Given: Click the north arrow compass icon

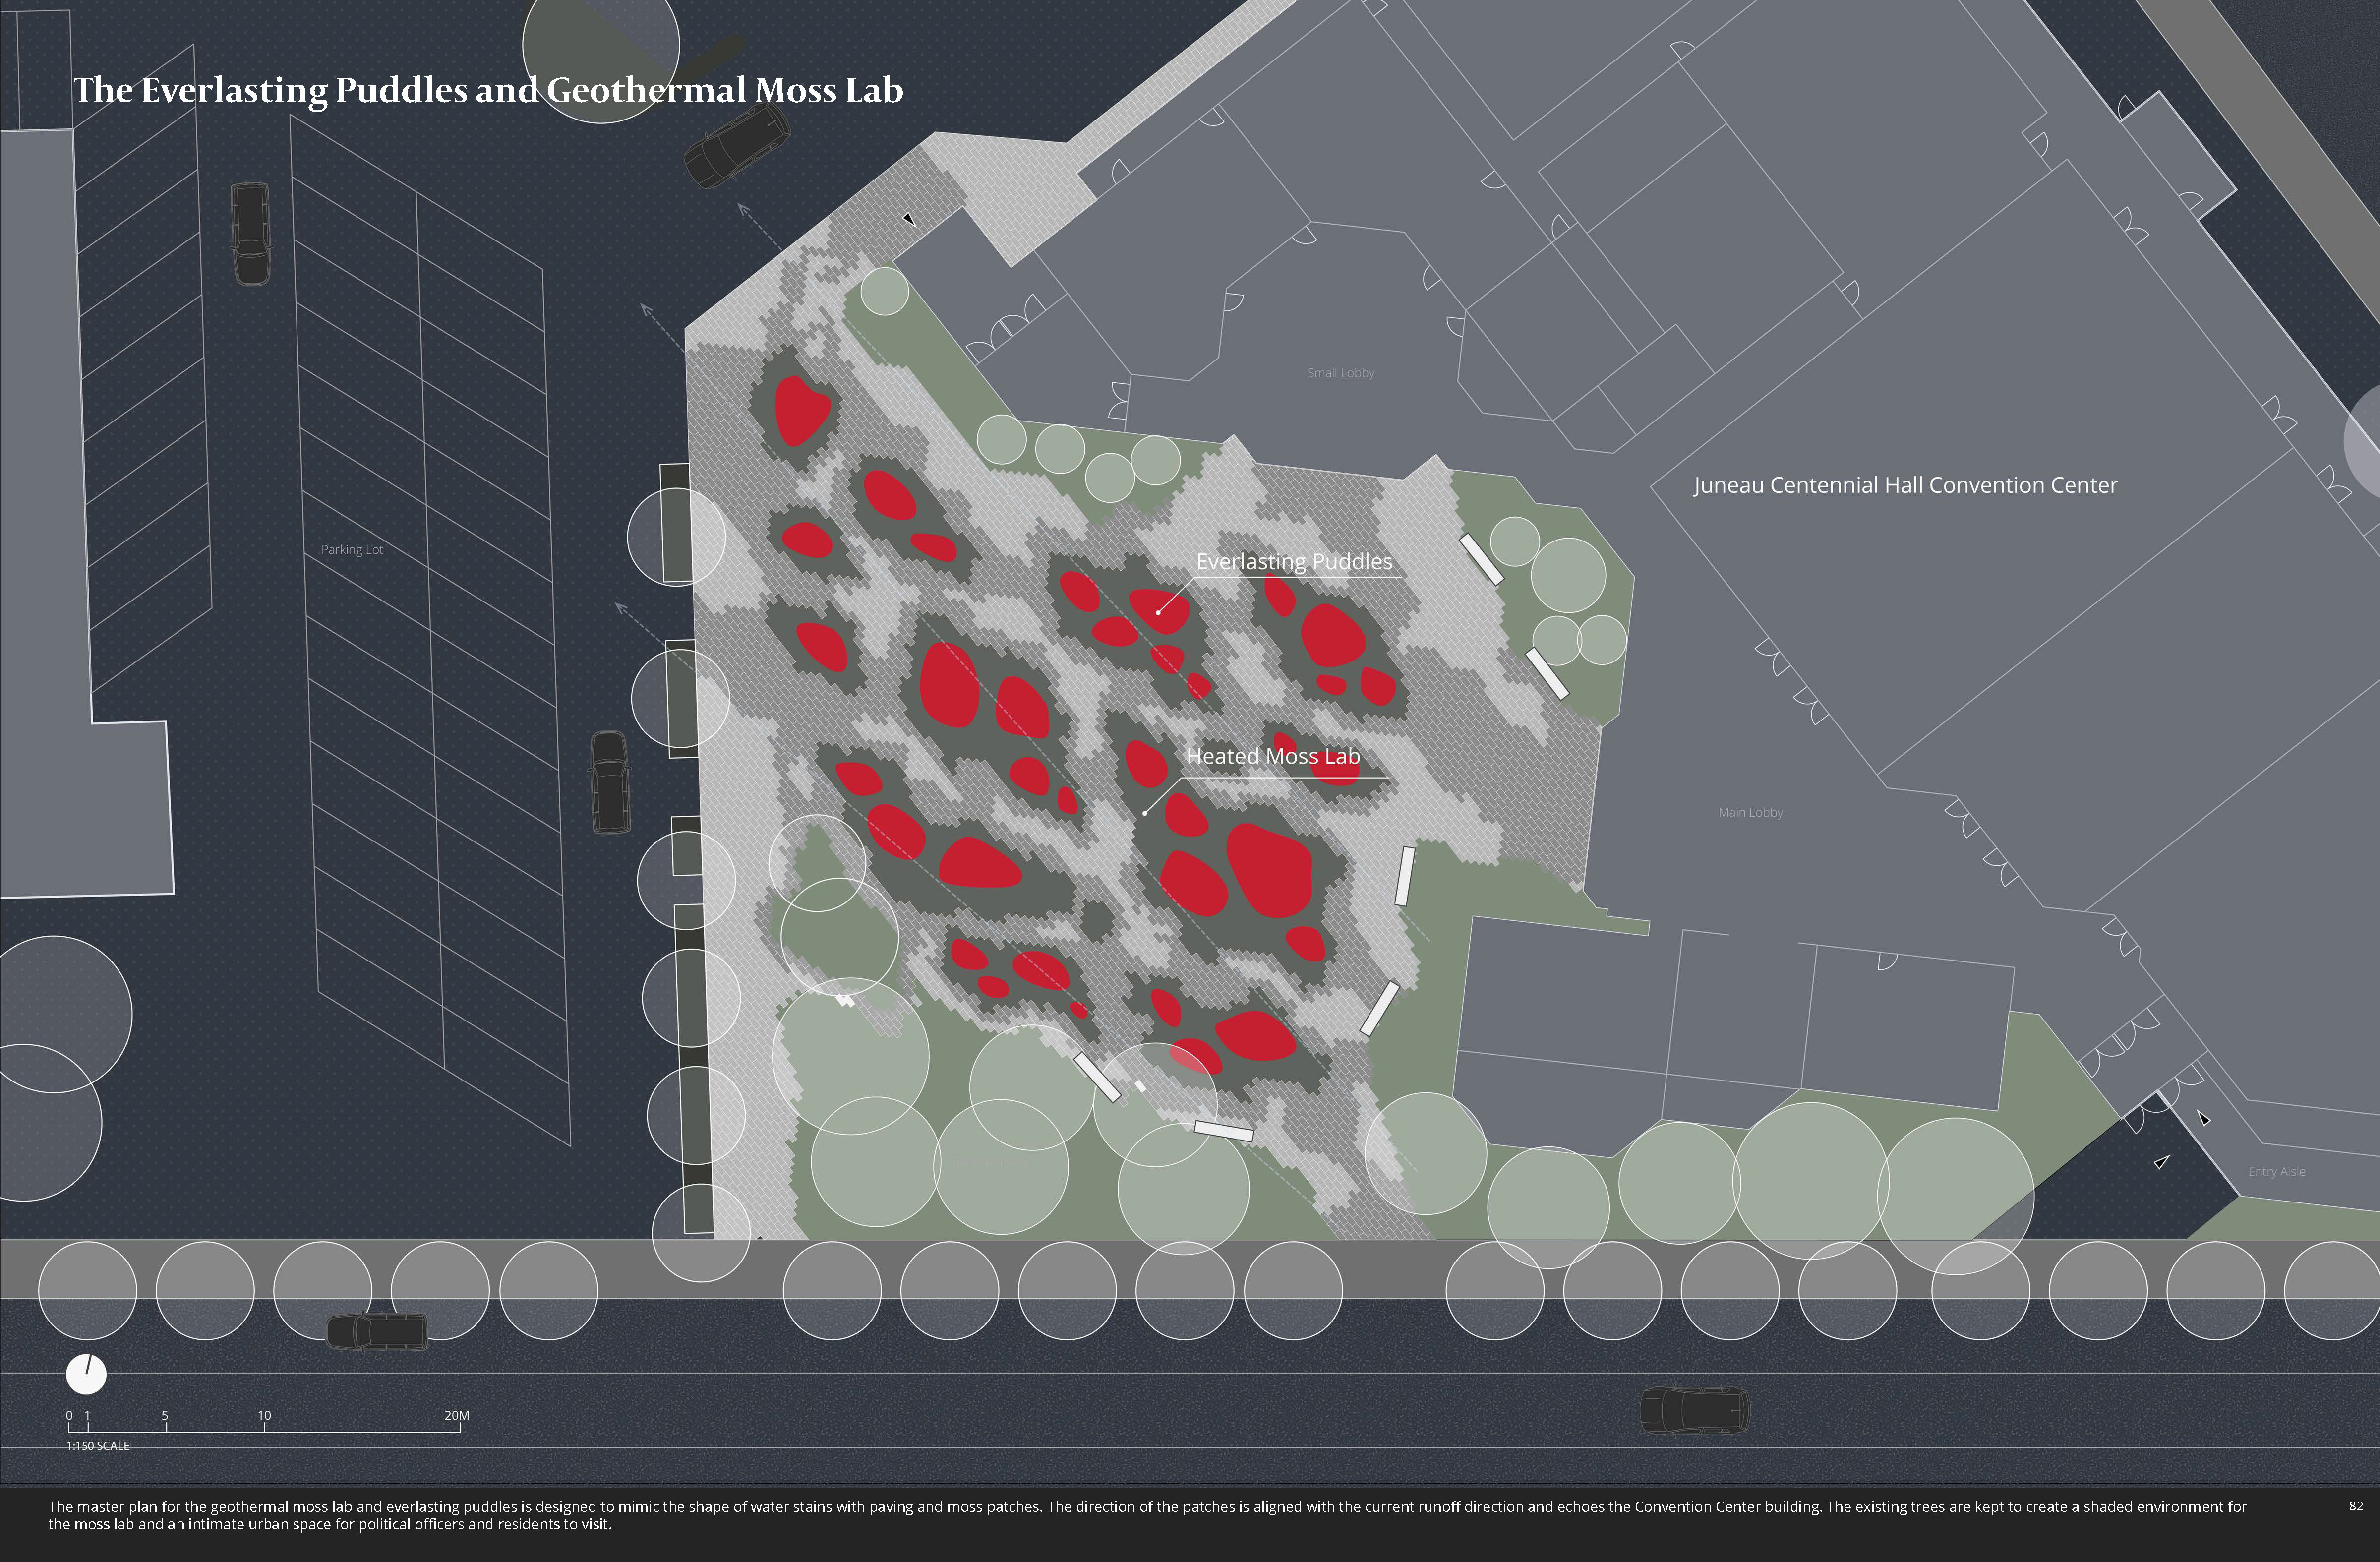Looking at the screenshot, I should click(86, 1374).
